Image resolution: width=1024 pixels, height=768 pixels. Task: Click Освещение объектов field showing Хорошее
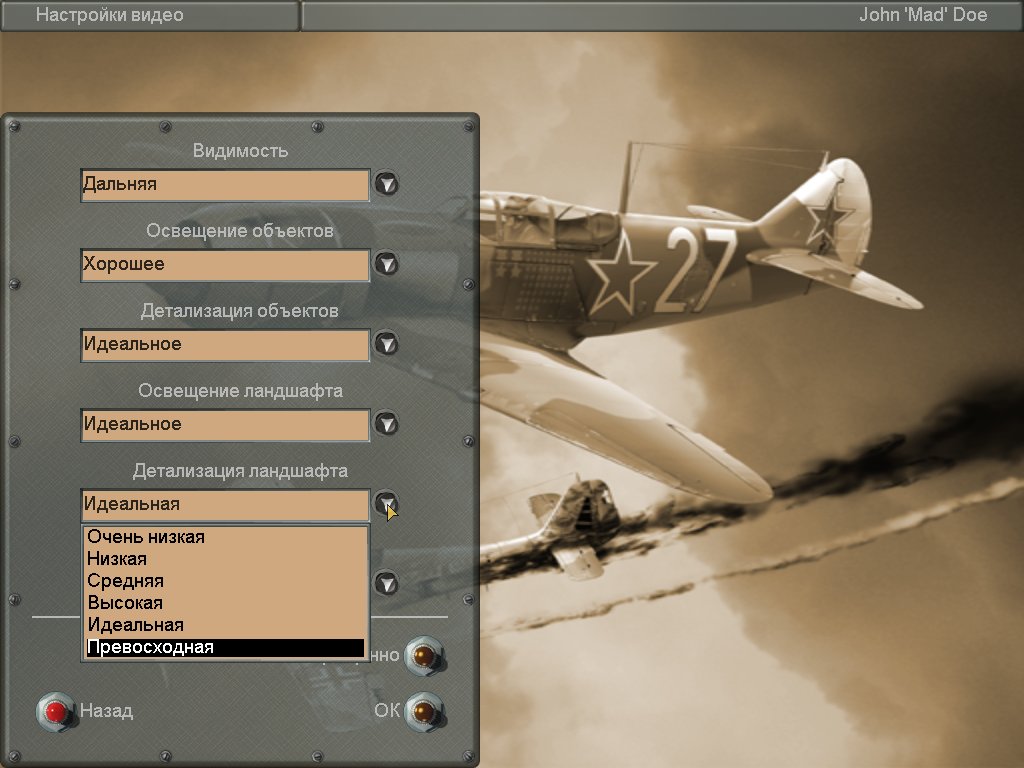click(225, 265)
